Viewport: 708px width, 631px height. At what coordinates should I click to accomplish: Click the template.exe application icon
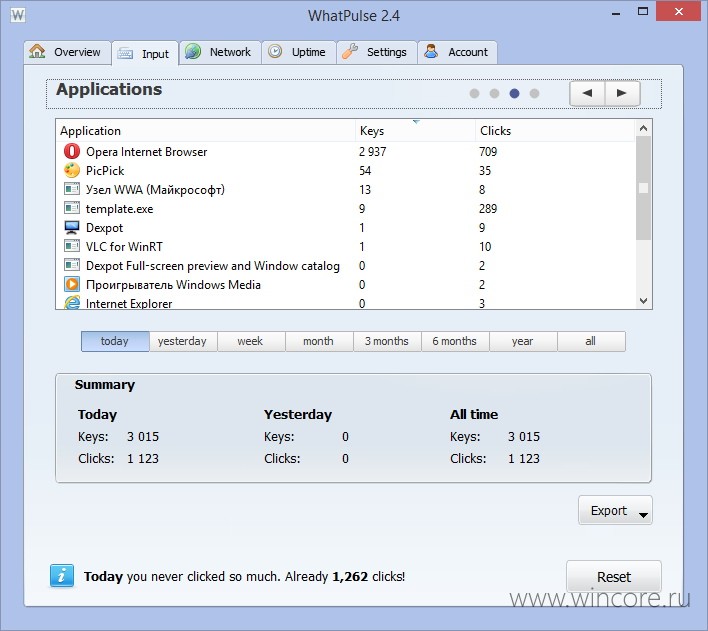point(72,208)
